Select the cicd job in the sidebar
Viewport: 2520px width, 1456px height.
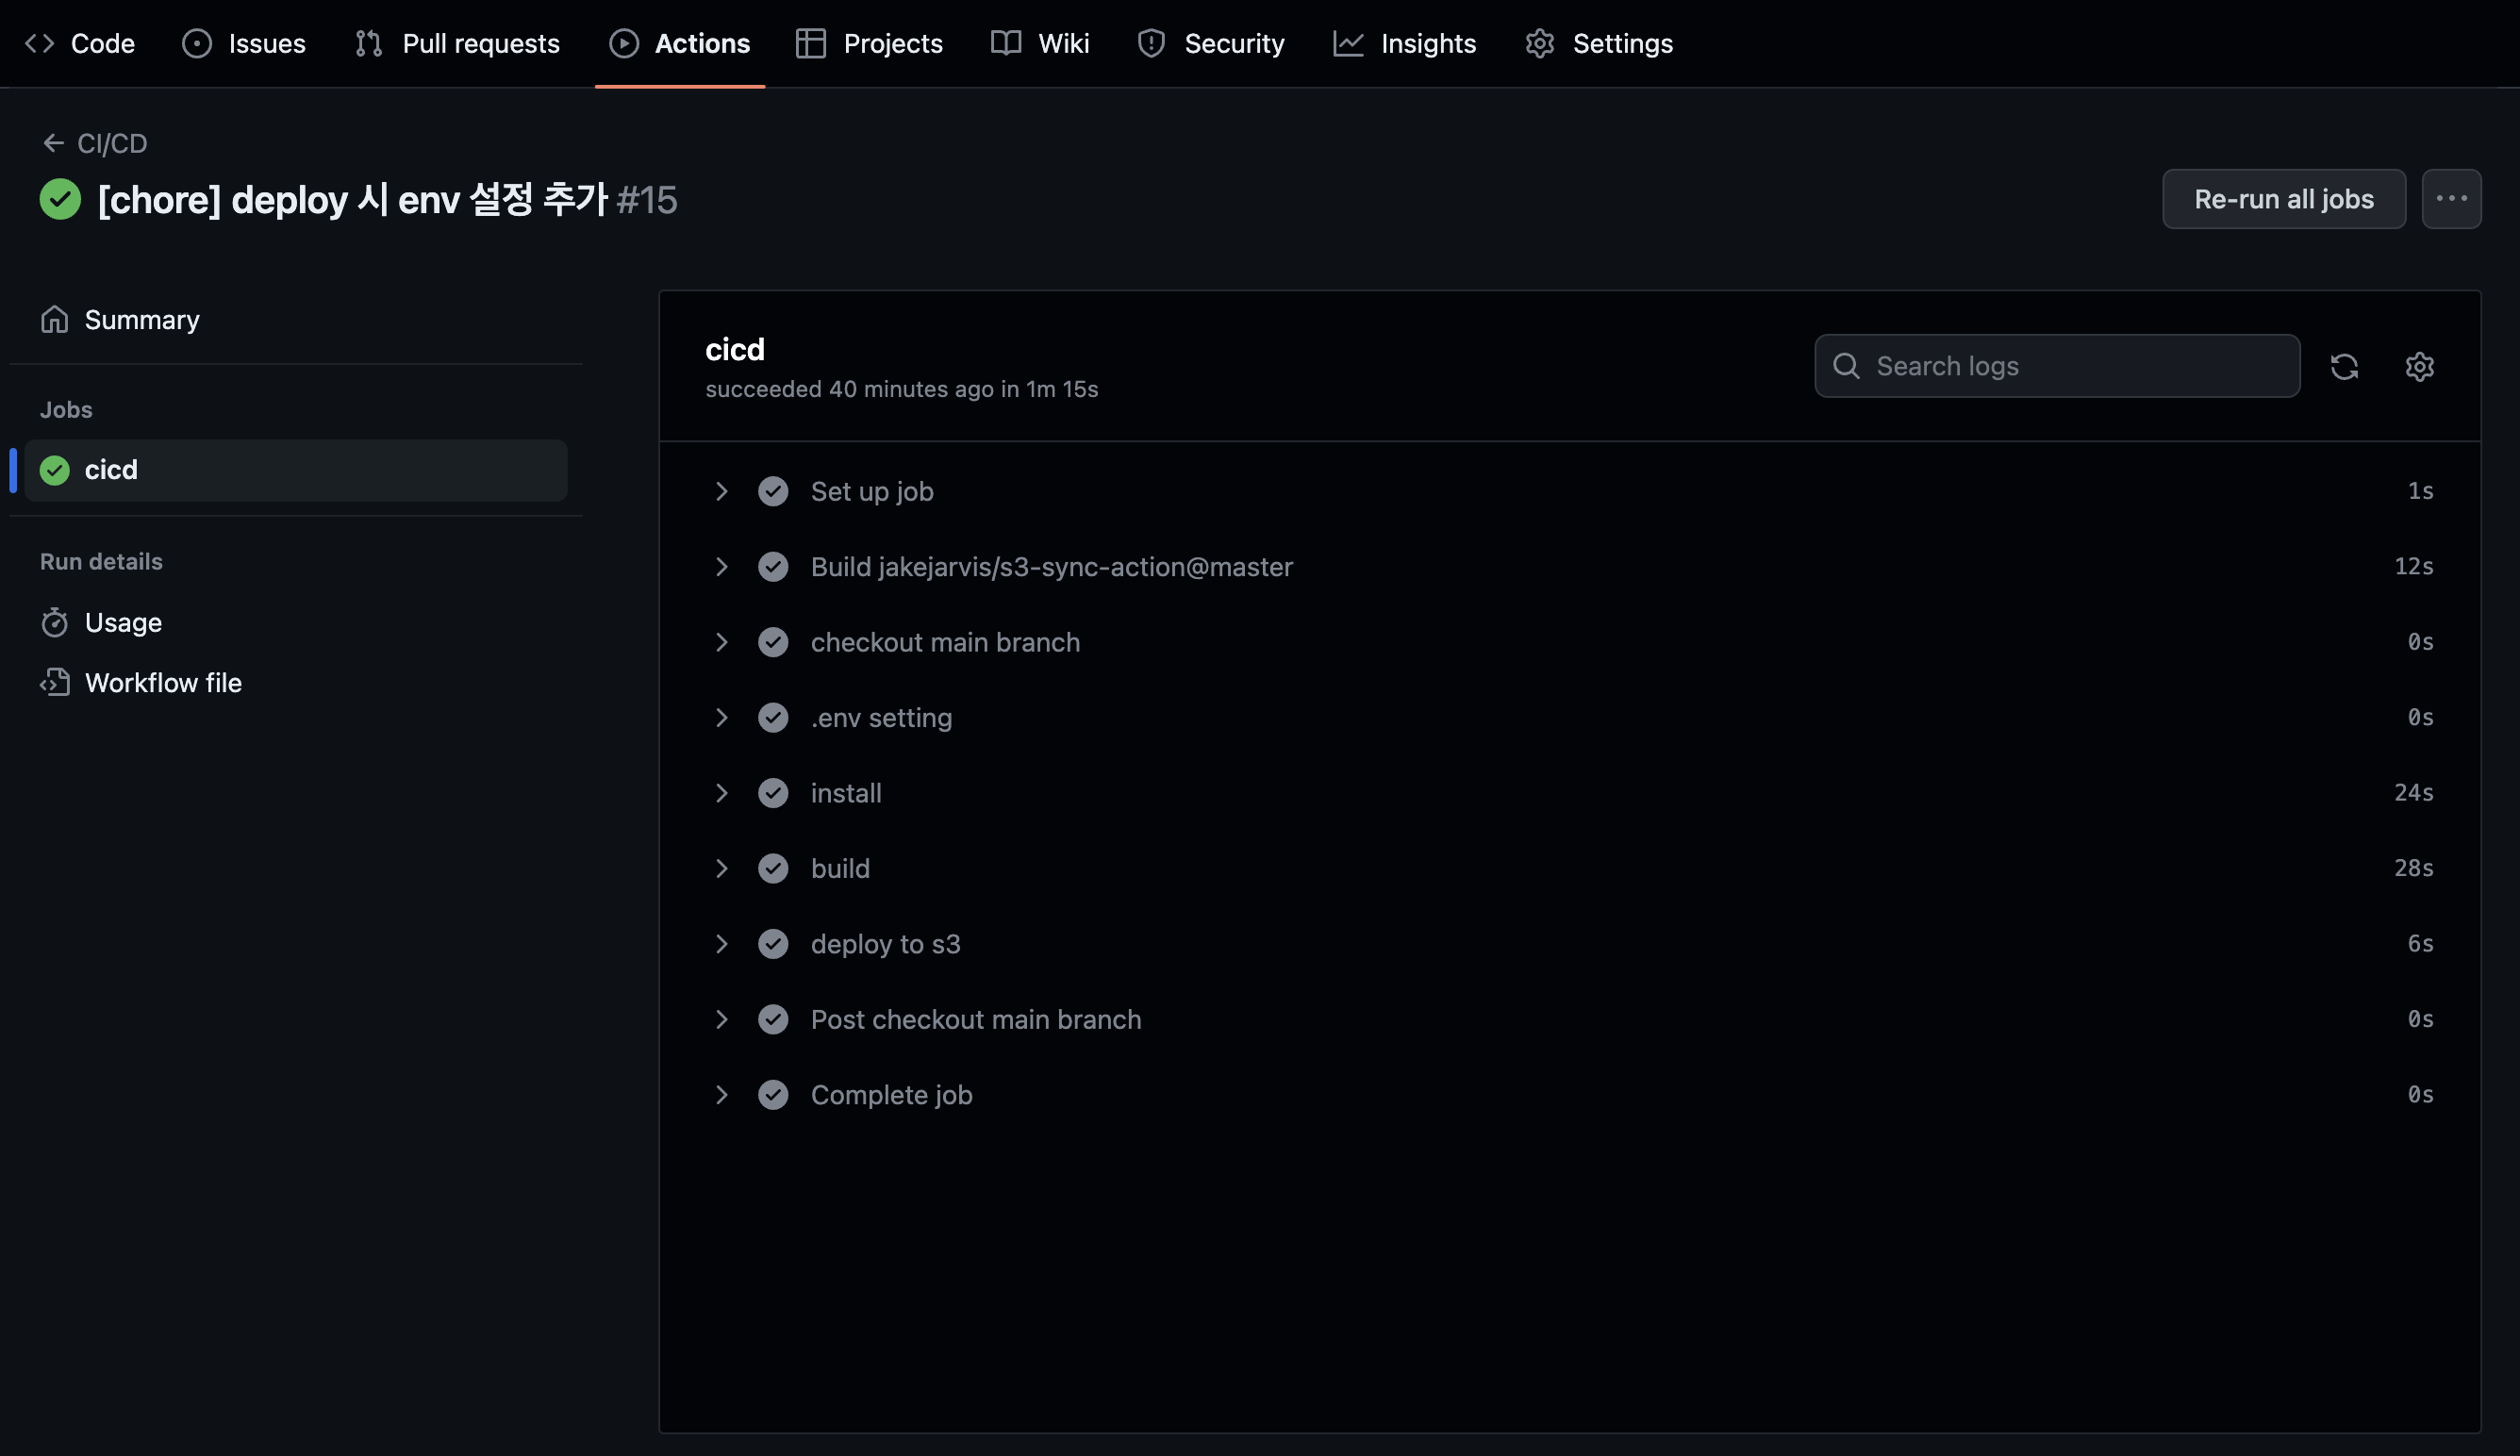tap(296, 470)
